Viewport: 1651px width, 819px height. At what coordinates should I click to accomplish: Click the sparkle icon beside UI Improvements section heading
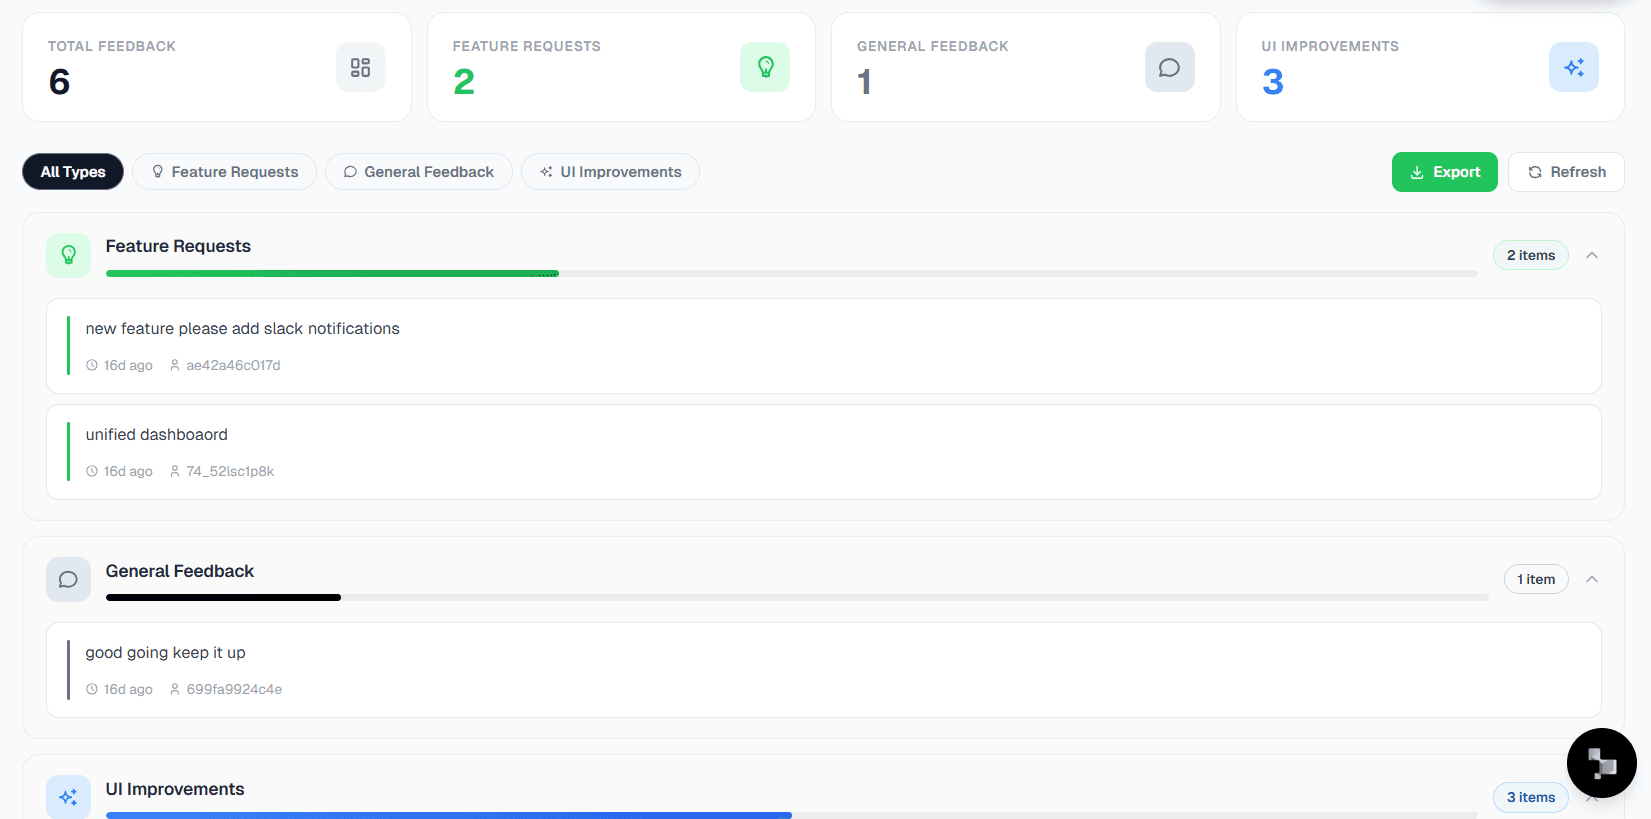[68, 797]
